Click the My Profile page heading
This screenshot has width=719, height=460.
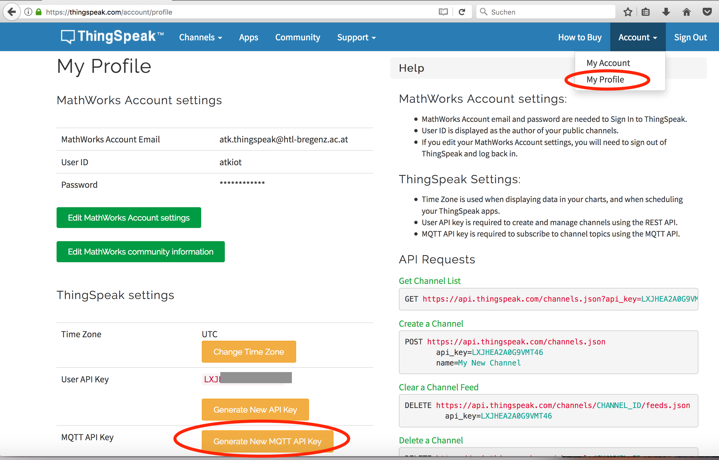104,67
